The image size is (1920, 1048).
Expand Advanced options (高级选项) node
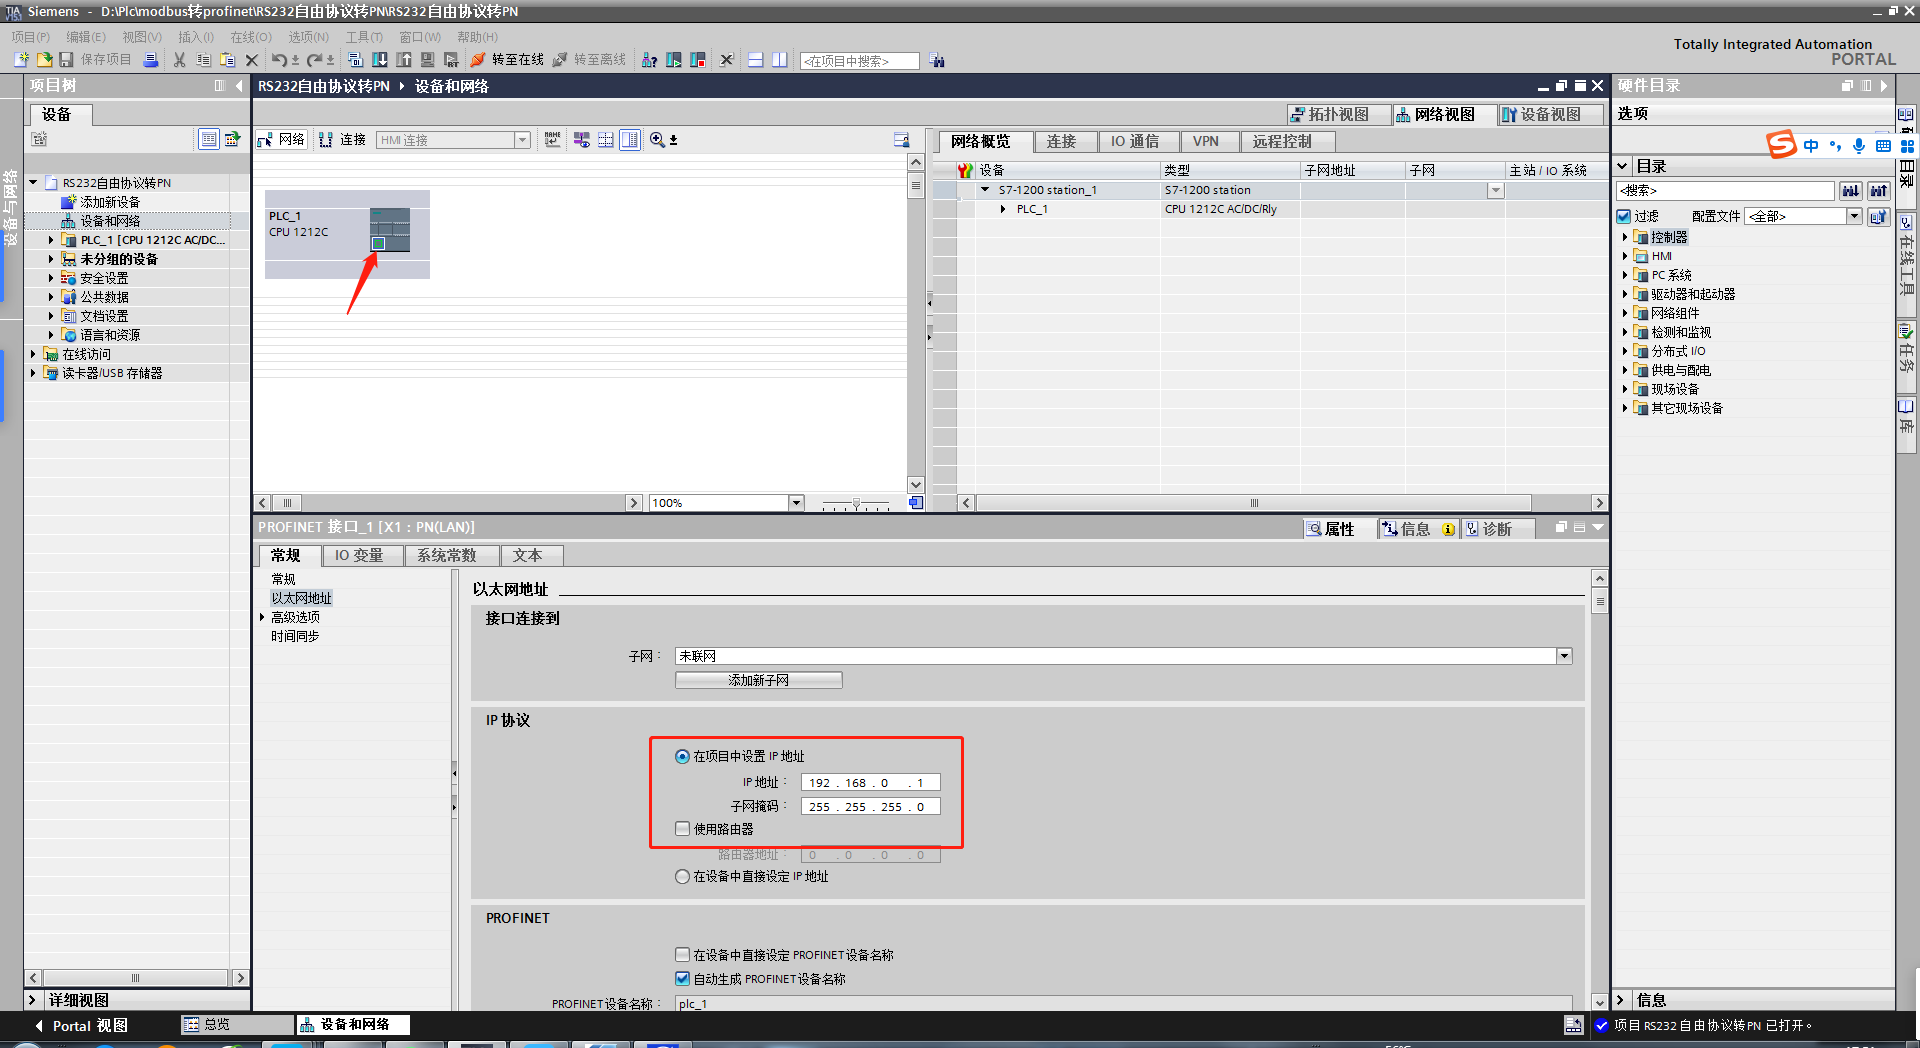click(x=262, y=617)
